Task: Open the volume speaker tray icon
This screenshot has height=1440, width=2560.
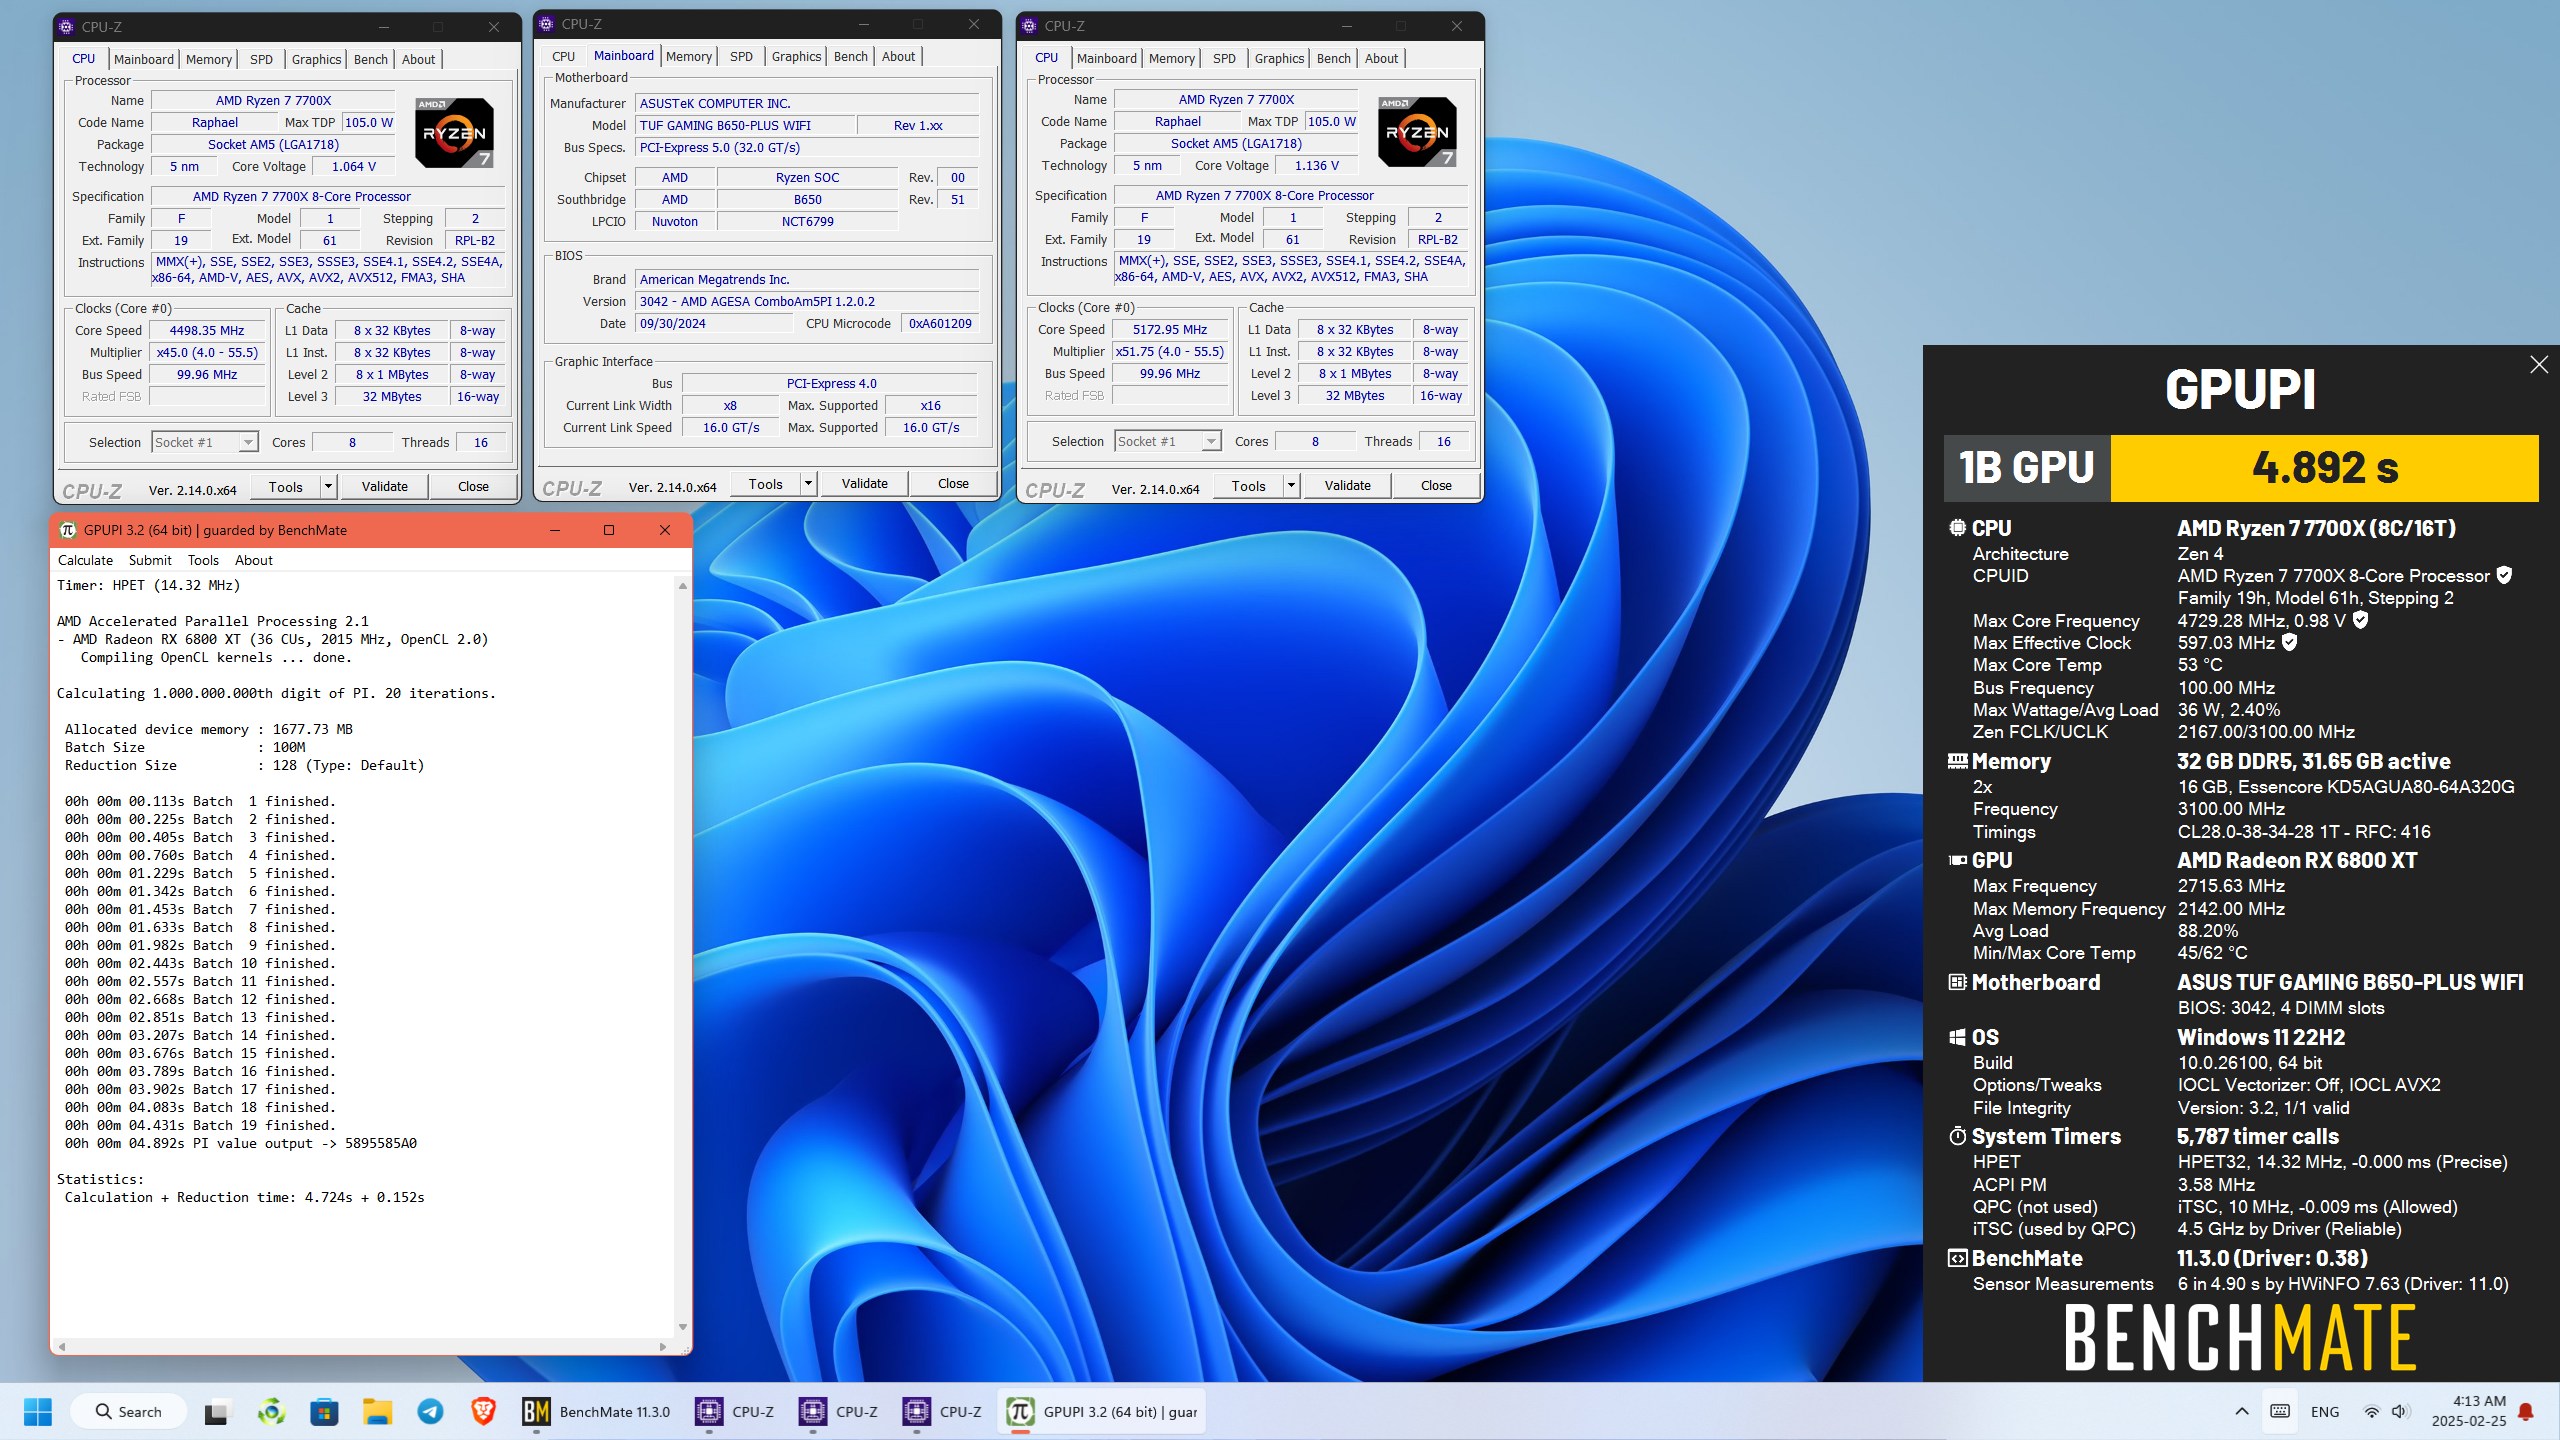Action: click(x=2399, y=1412)
